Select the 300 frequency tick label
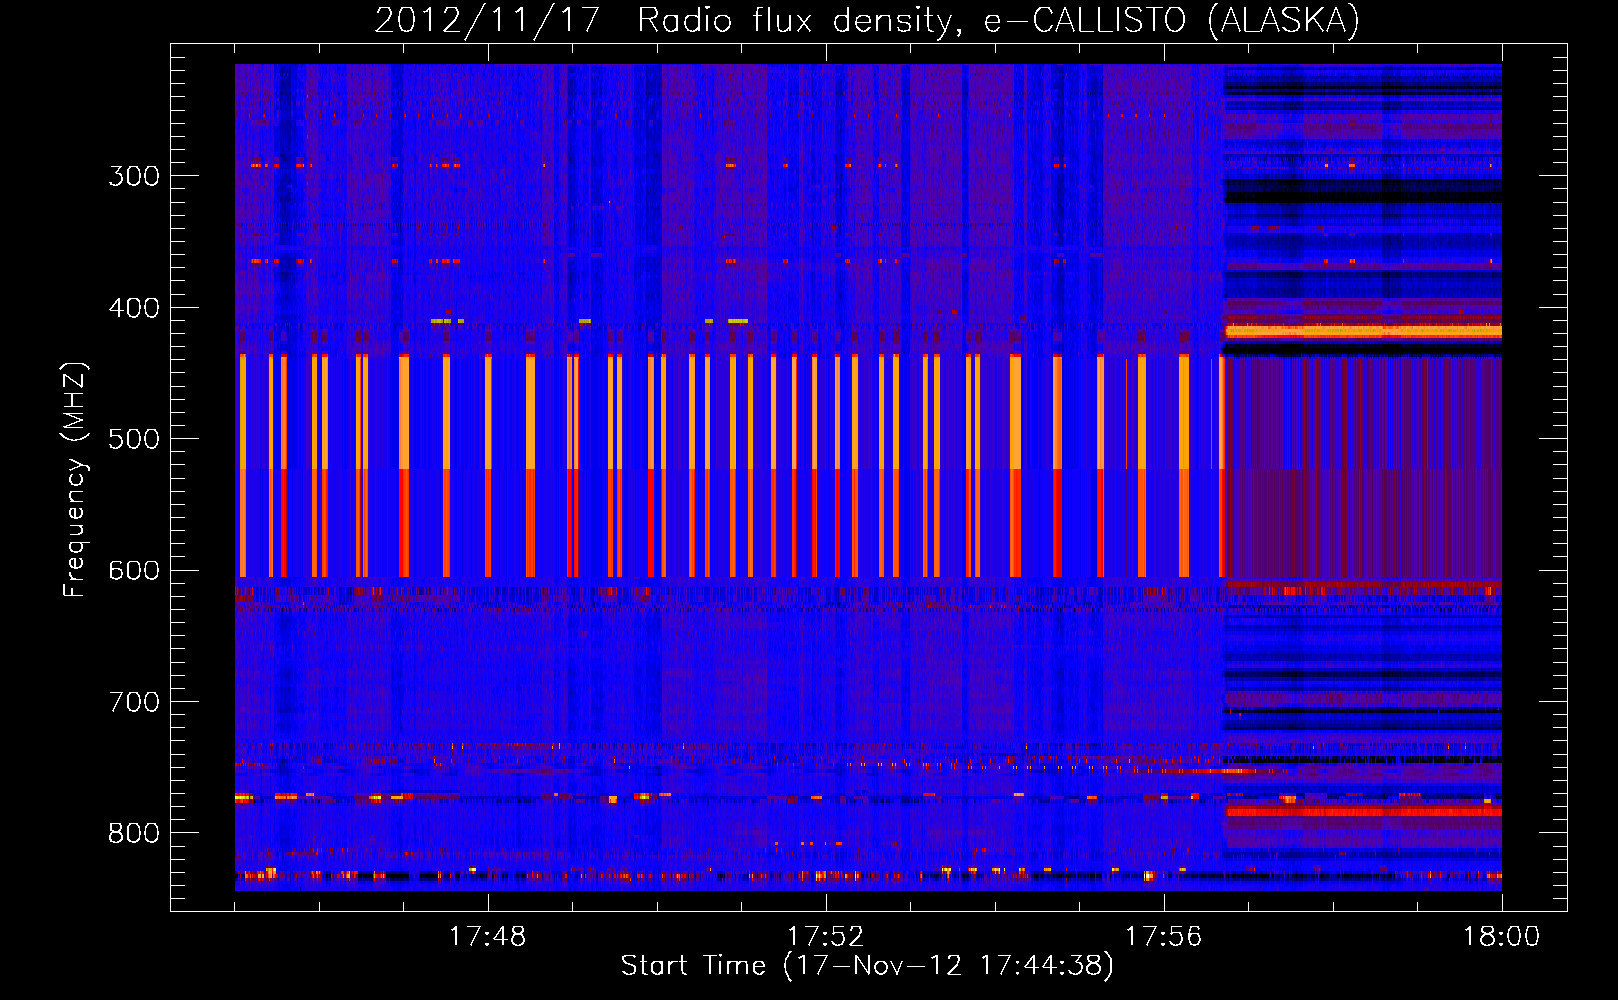The image size is (1618, 1000). 134,176
